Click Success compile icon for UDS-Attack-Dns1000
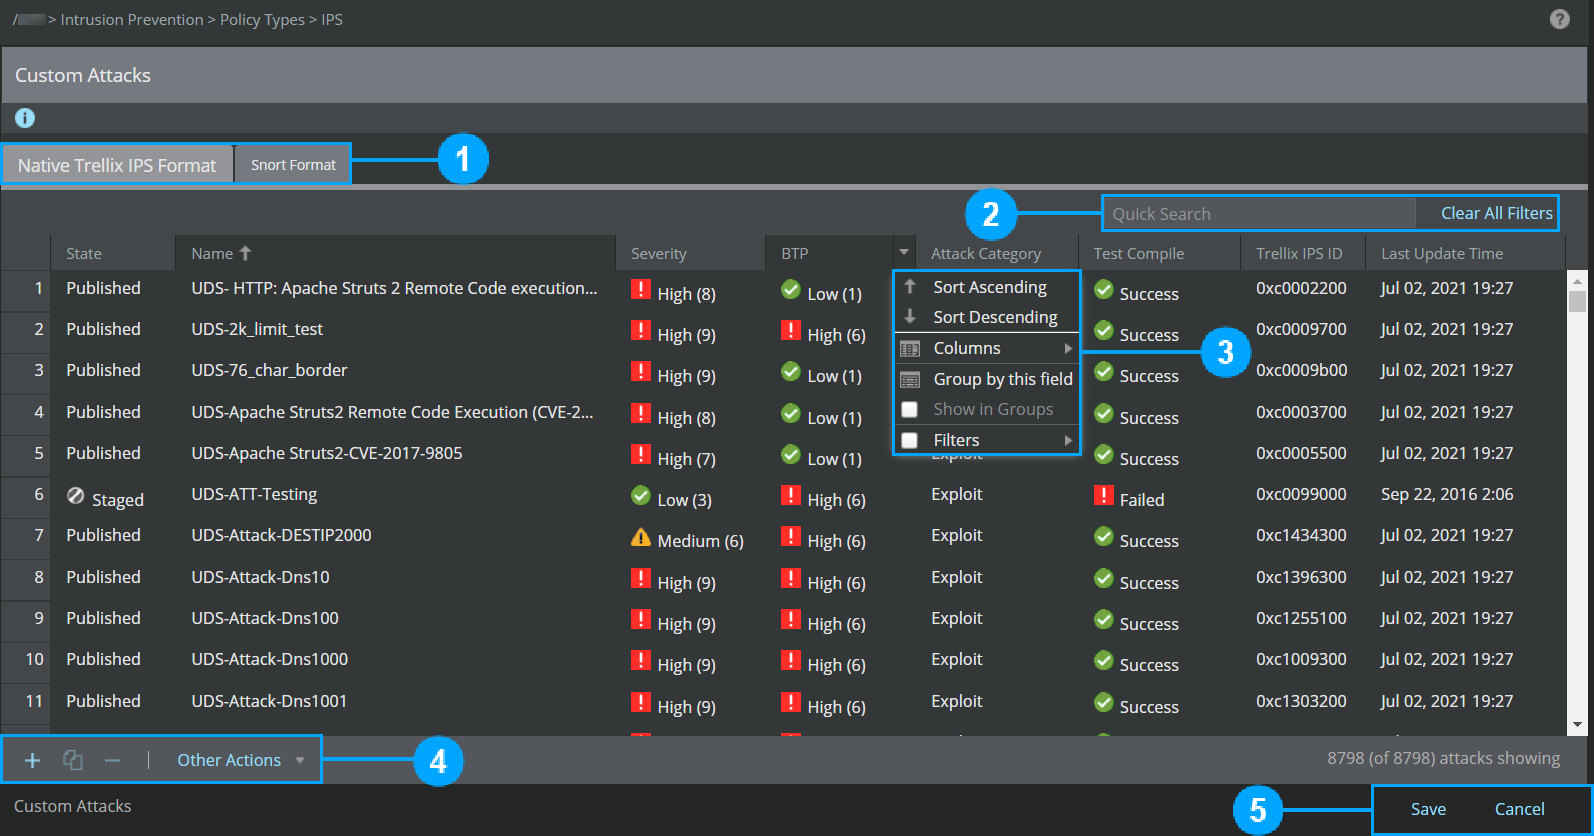 pos(1103,660)
